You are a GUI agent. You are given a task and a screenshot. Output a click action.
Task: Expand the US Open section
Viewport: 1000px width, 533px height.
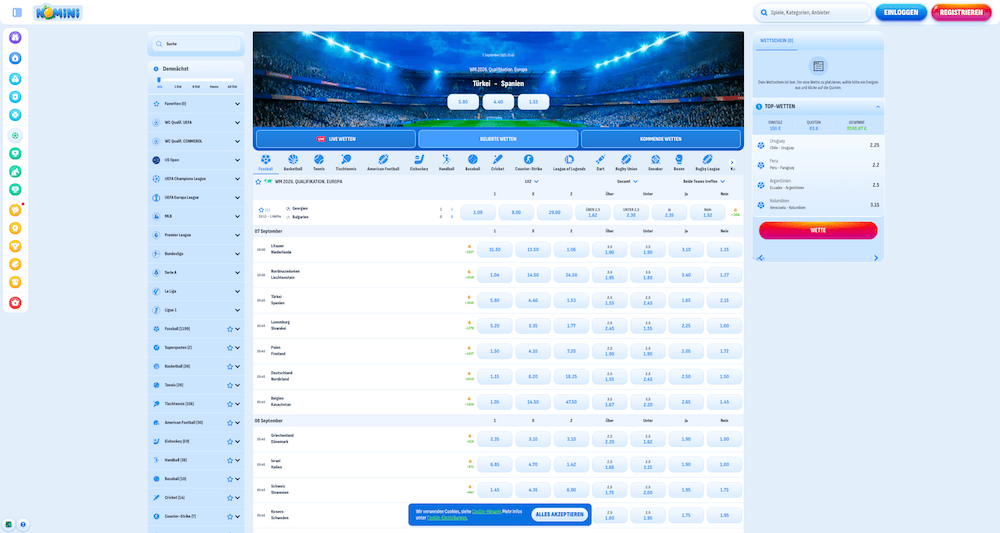[237, 159]
